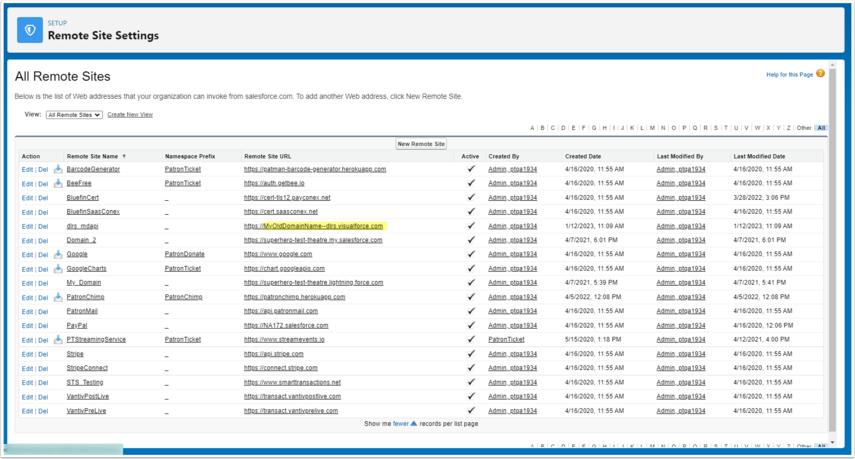Open the BluefinCert remote site name
This screenshot has width=855, height=459.
coord(82,197)
